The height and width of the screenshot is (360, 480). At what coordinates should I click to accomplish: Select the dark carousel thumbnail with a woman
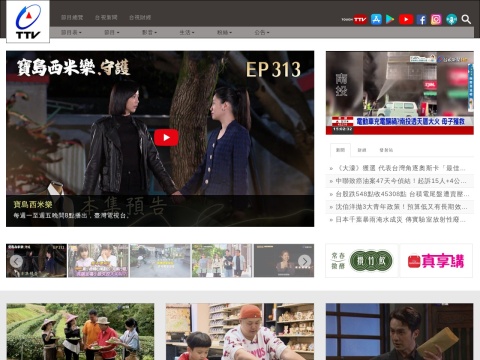[x=284, y=261]
